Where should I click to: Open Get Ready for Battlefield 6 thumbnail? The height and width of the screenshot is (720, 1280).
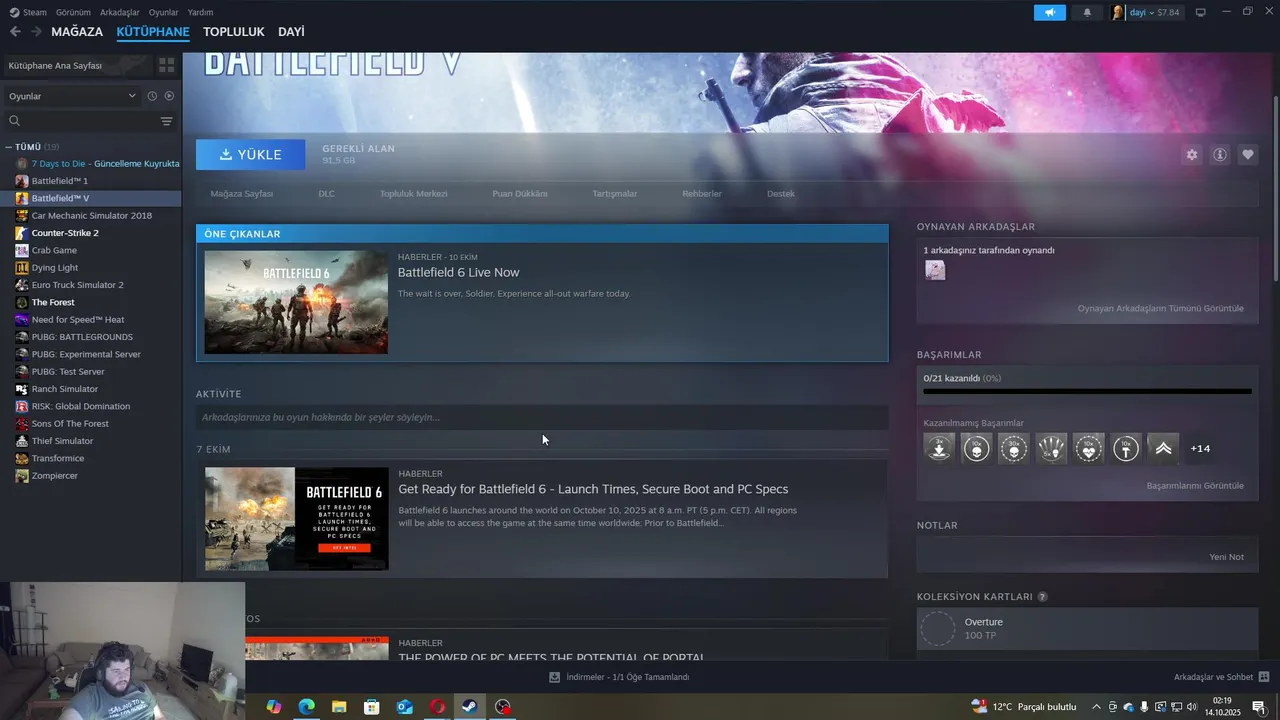[296, 519]
